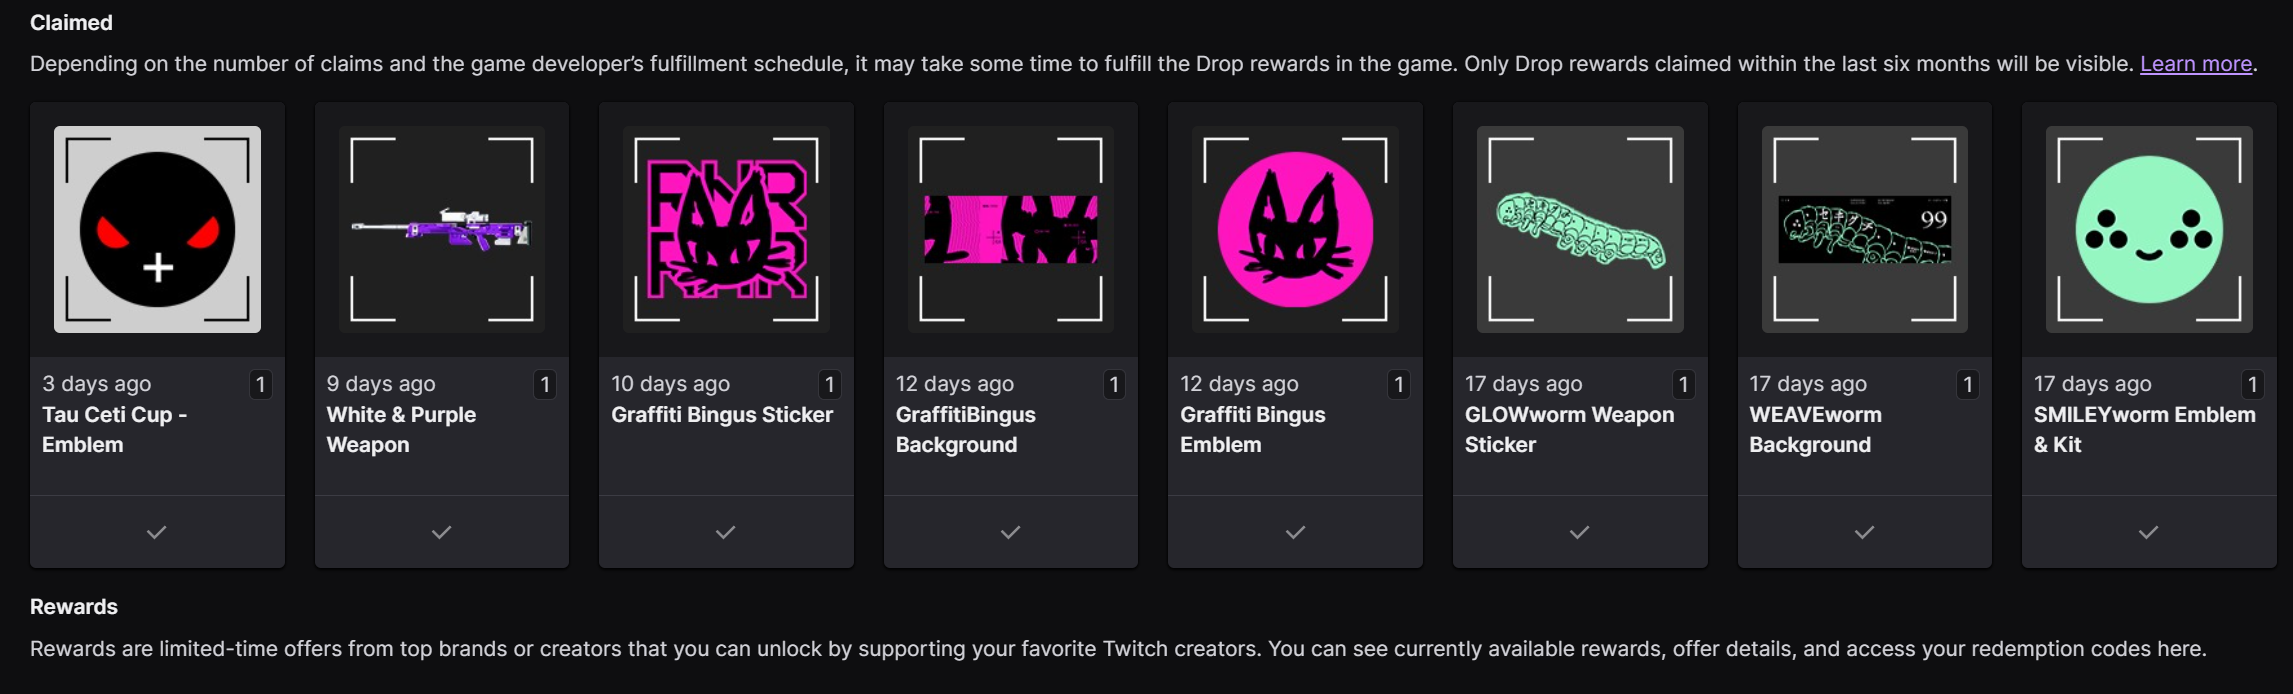
Task: Click the quantity badge on Tau Ceti Cup
Action: pos(260,384)
